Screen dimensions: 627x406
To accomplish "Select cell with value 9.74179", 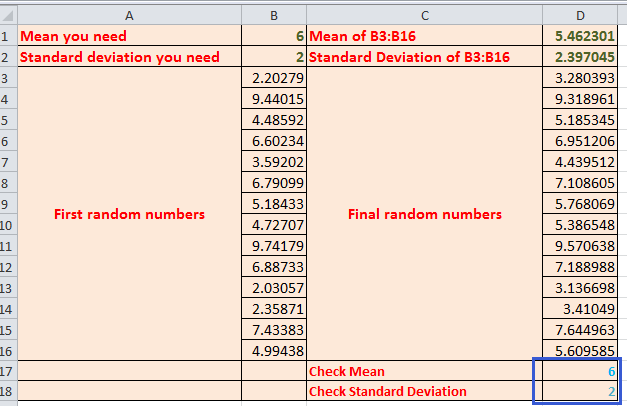I will click(x=274, y=246).
